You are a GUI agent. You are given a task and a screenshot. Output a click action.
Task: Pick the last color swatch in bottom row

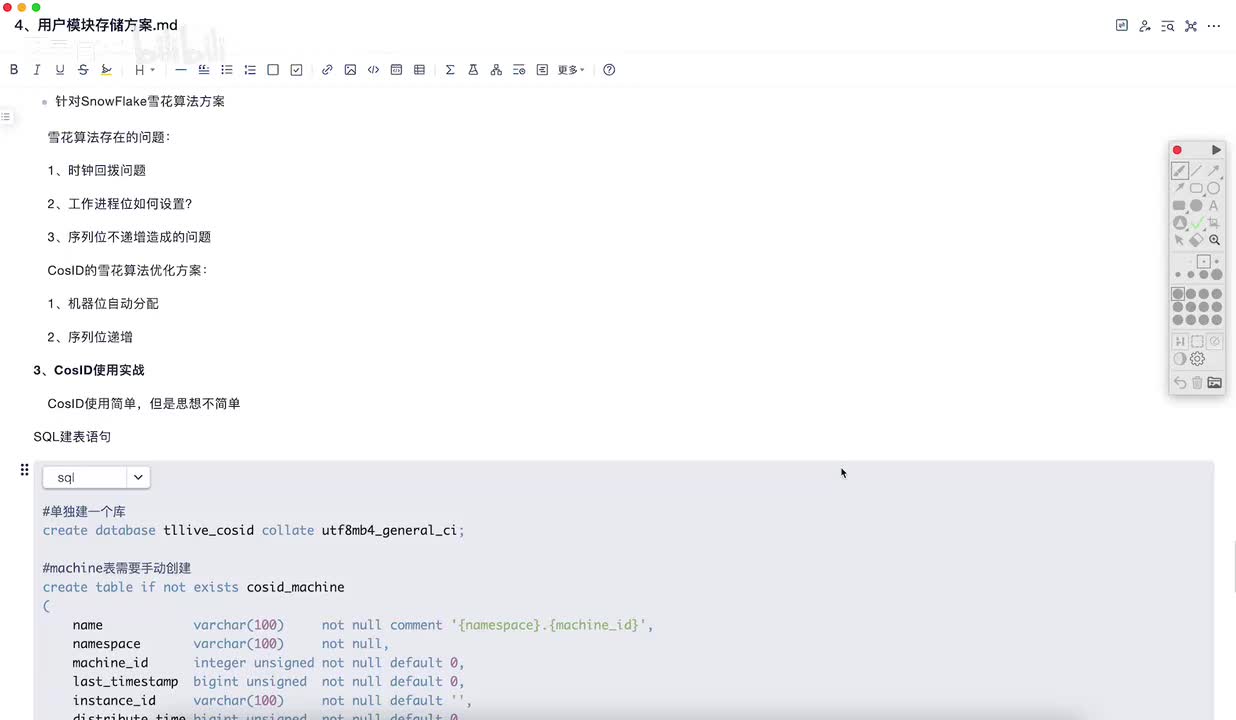[x=1217, y=320]
